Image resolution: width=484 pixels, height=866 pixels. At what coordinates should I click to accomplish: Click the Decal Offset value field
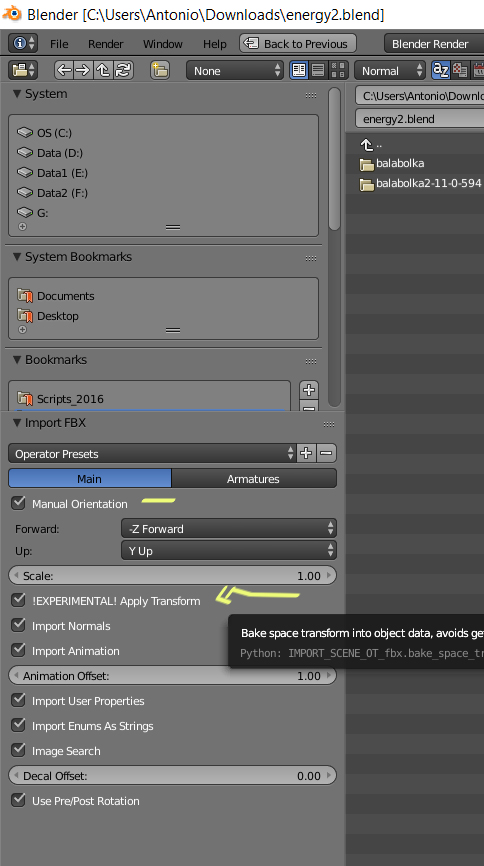[x=172, y=775]
